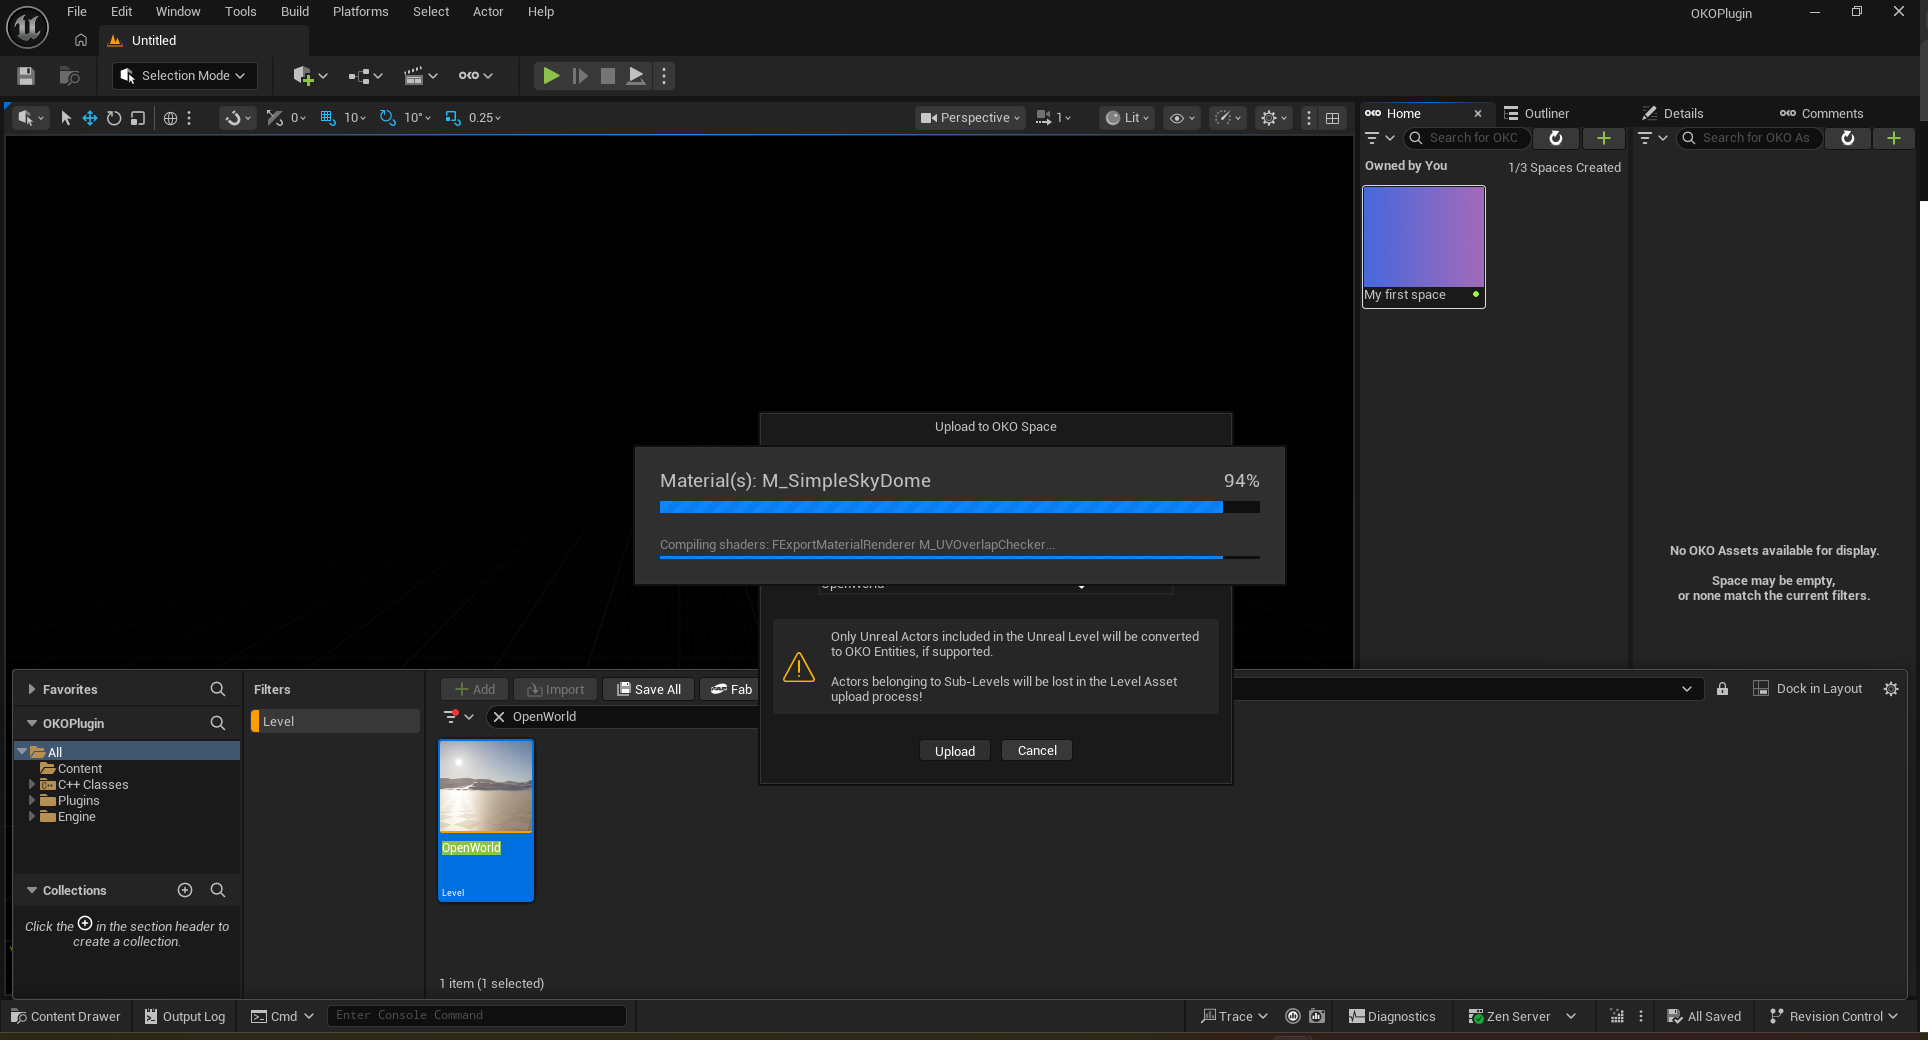The width and height of the screenshot is (1928, 1040).
Task: Refresh the OKO spaces list
Action: [x=1556, y=138]
